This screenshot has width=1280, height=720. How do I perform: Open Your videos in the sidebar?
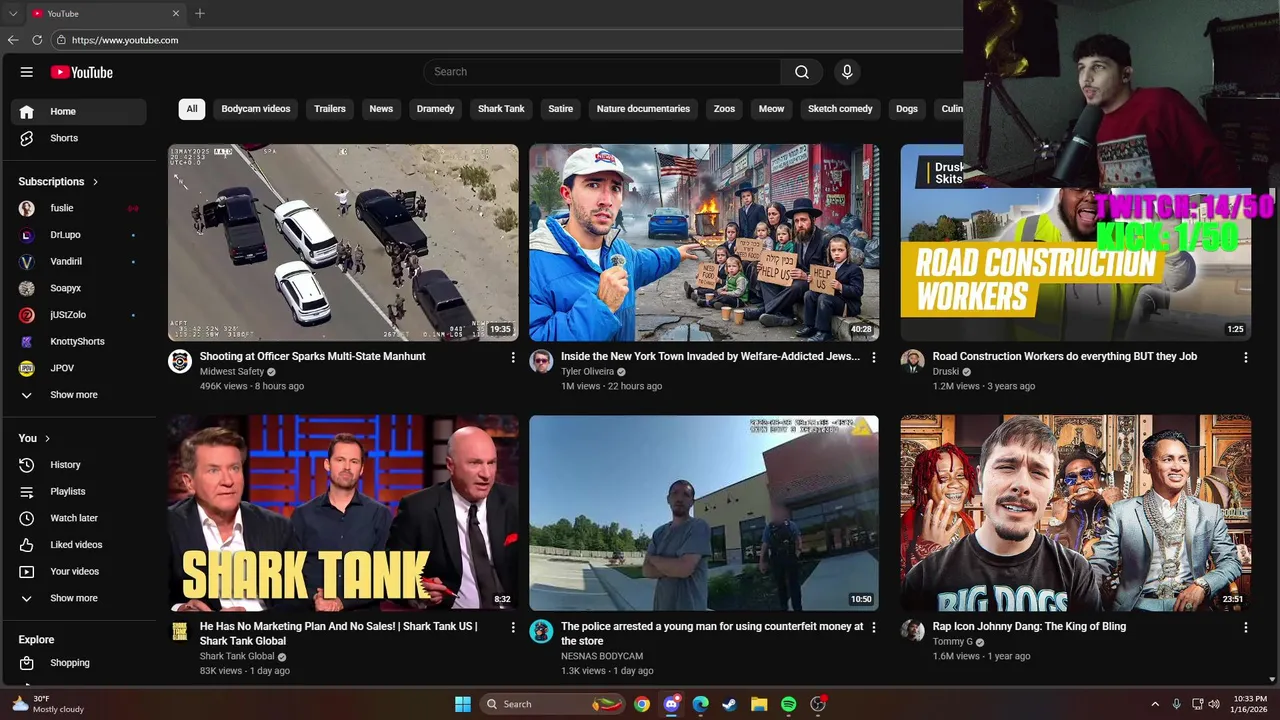tap(79, 571)
